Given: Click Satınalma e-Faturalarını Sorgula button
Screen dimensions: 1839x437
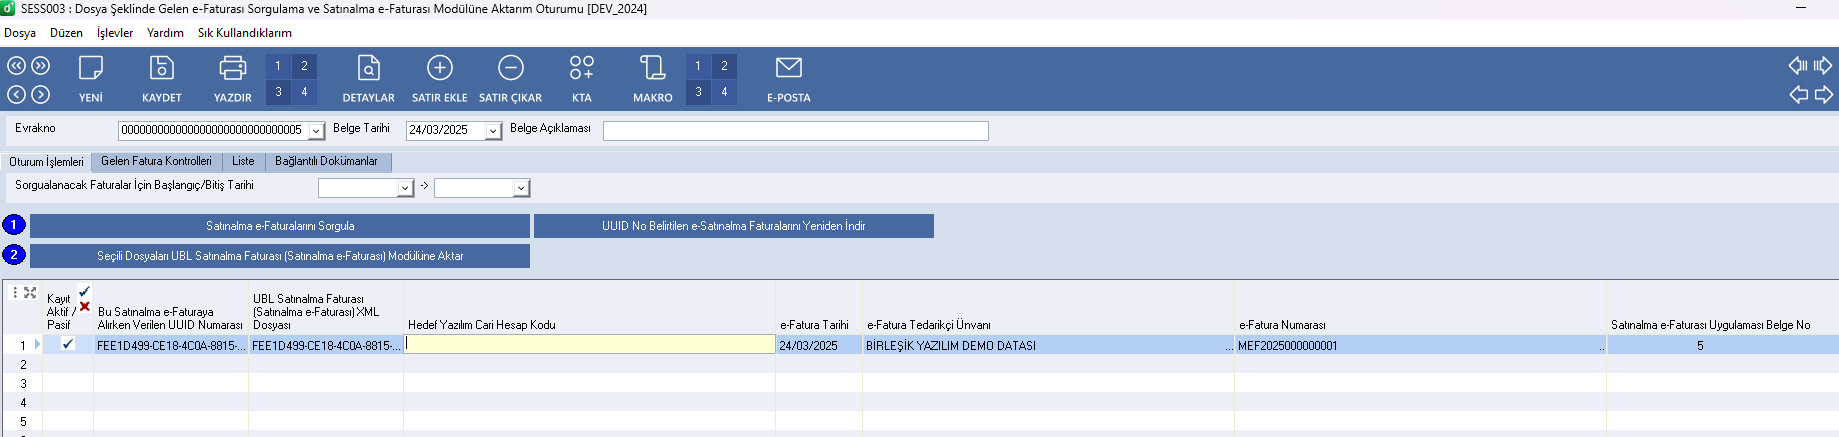Looking at the screenshot, I should pyautogui.click(x=280, y=226).
